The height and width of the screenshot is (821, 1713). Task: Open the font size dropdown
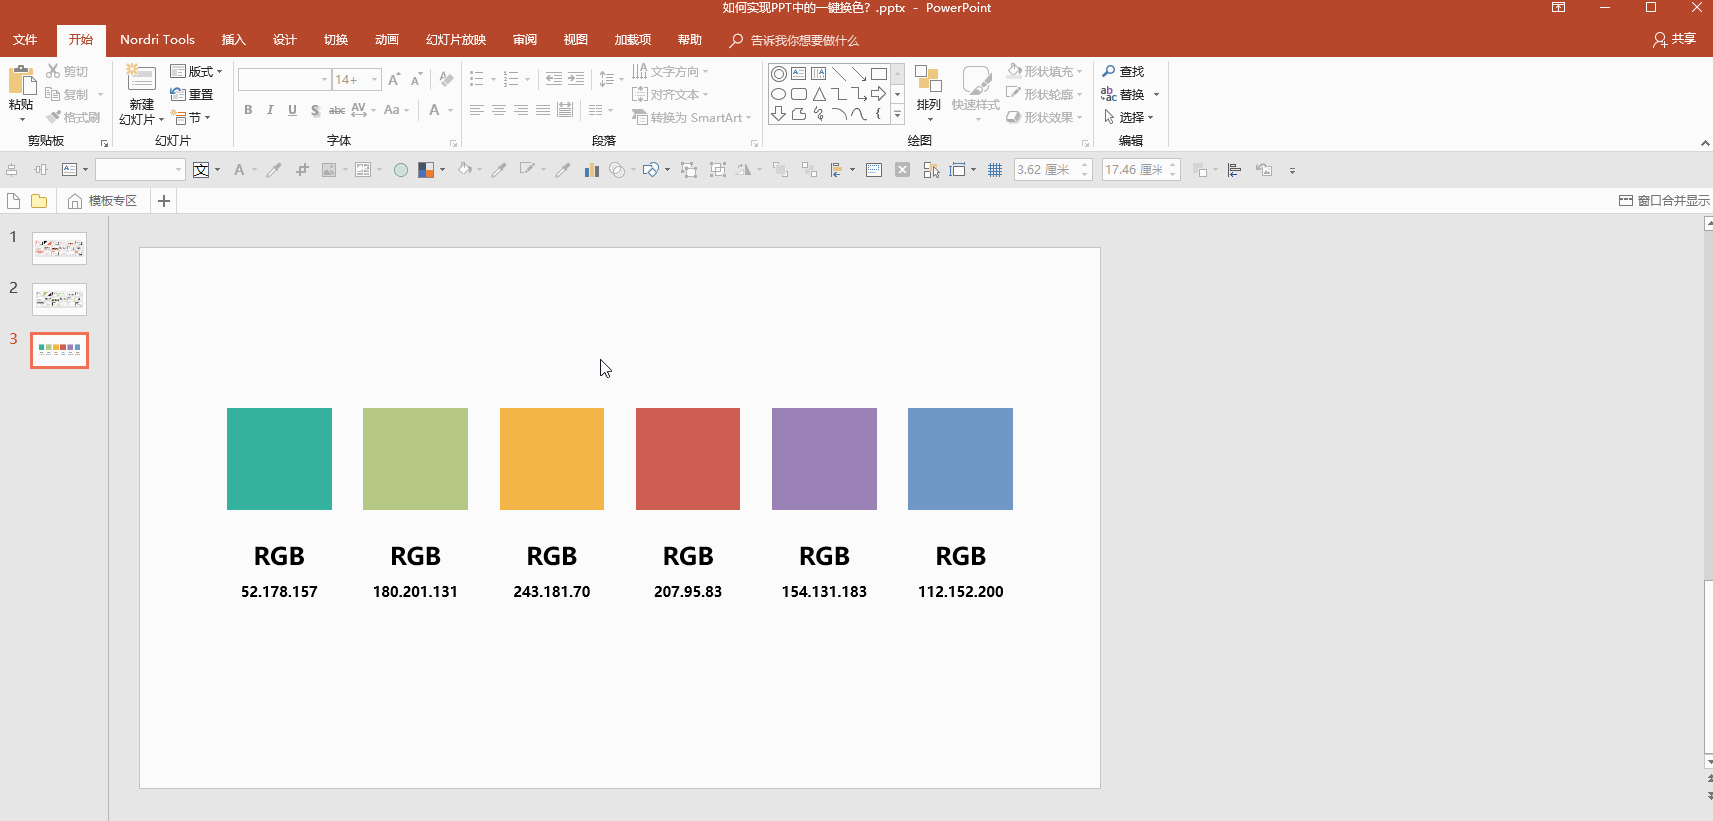click(375, 79)
